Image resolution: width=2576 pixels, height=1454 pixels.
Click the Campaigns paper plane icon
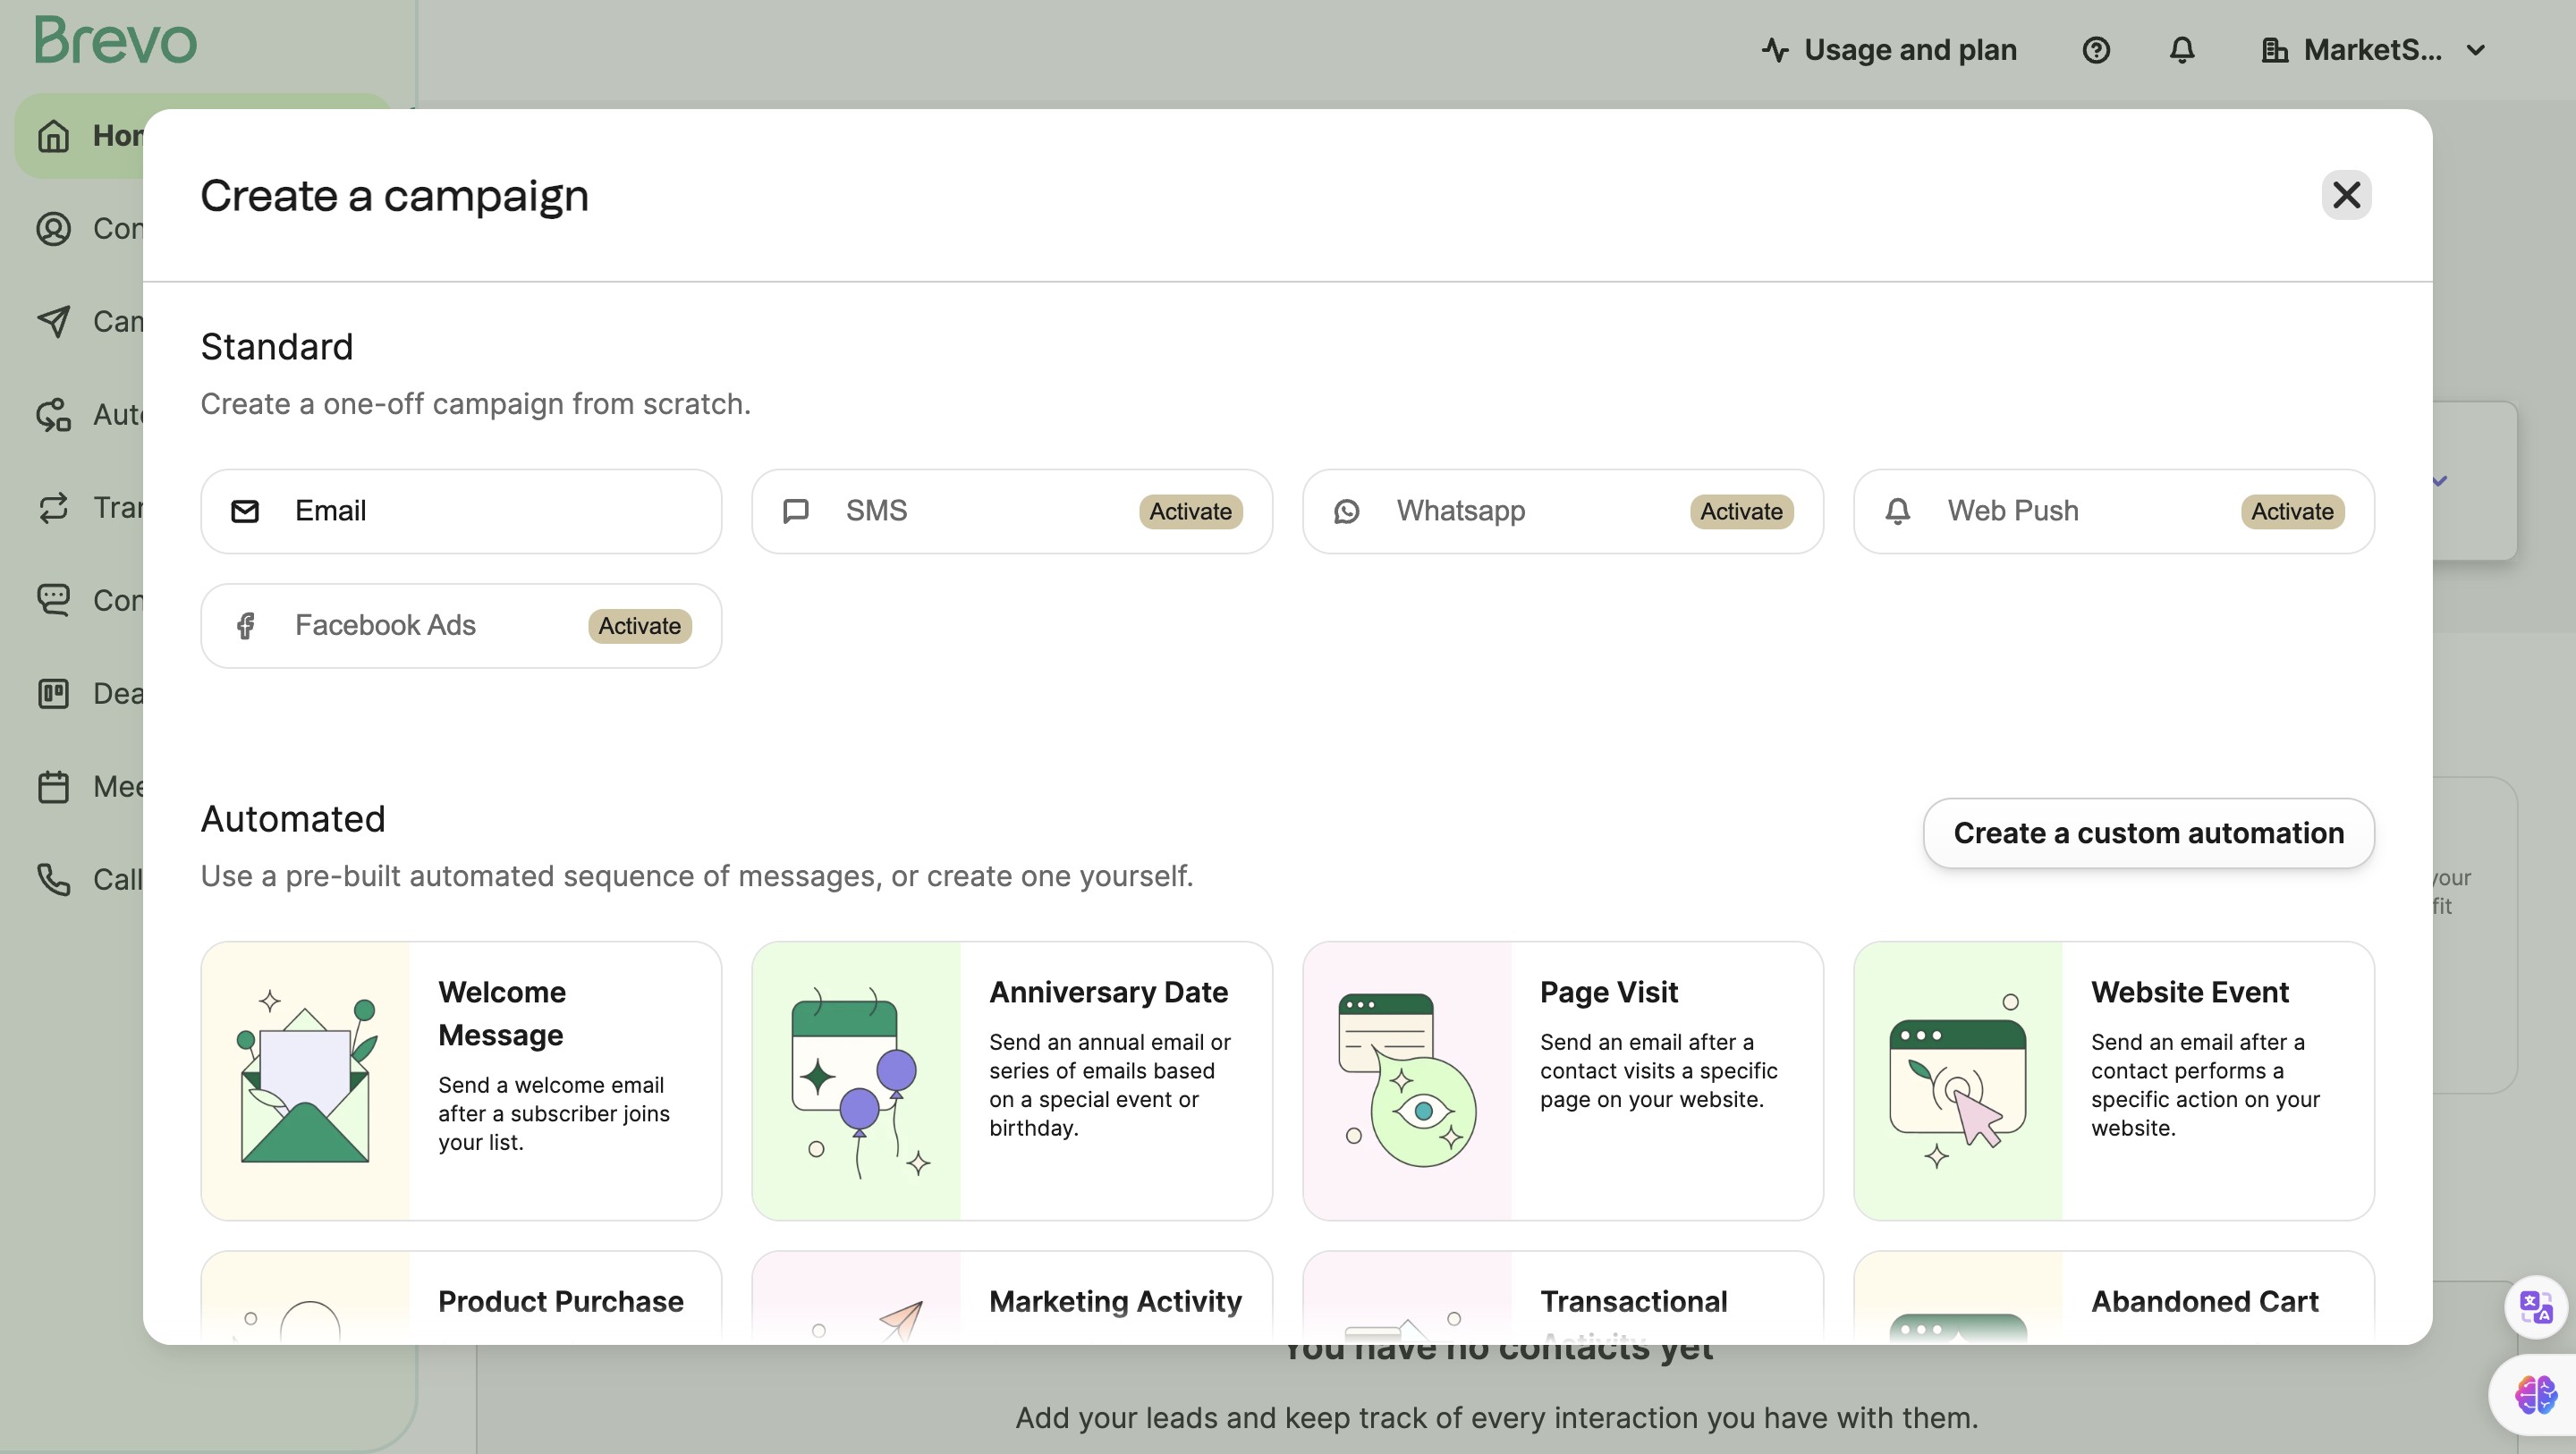click(54, 322)
